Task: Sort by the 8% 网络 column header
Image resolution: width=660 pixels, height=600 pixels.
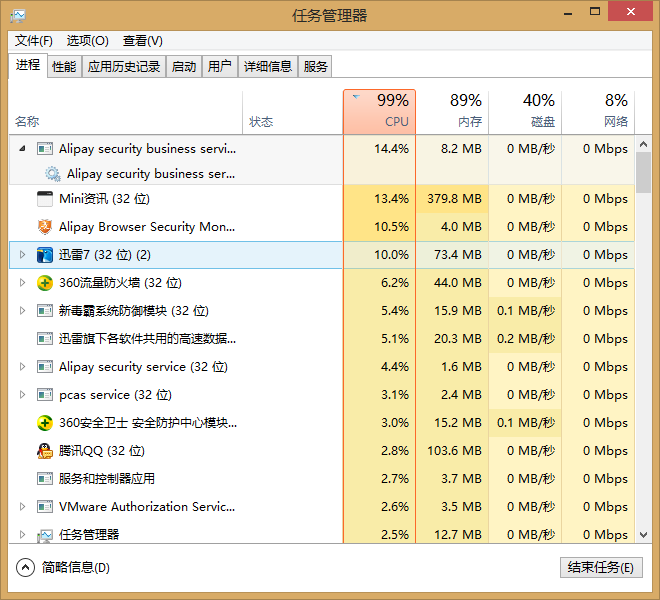Action: tap(598, 112)
